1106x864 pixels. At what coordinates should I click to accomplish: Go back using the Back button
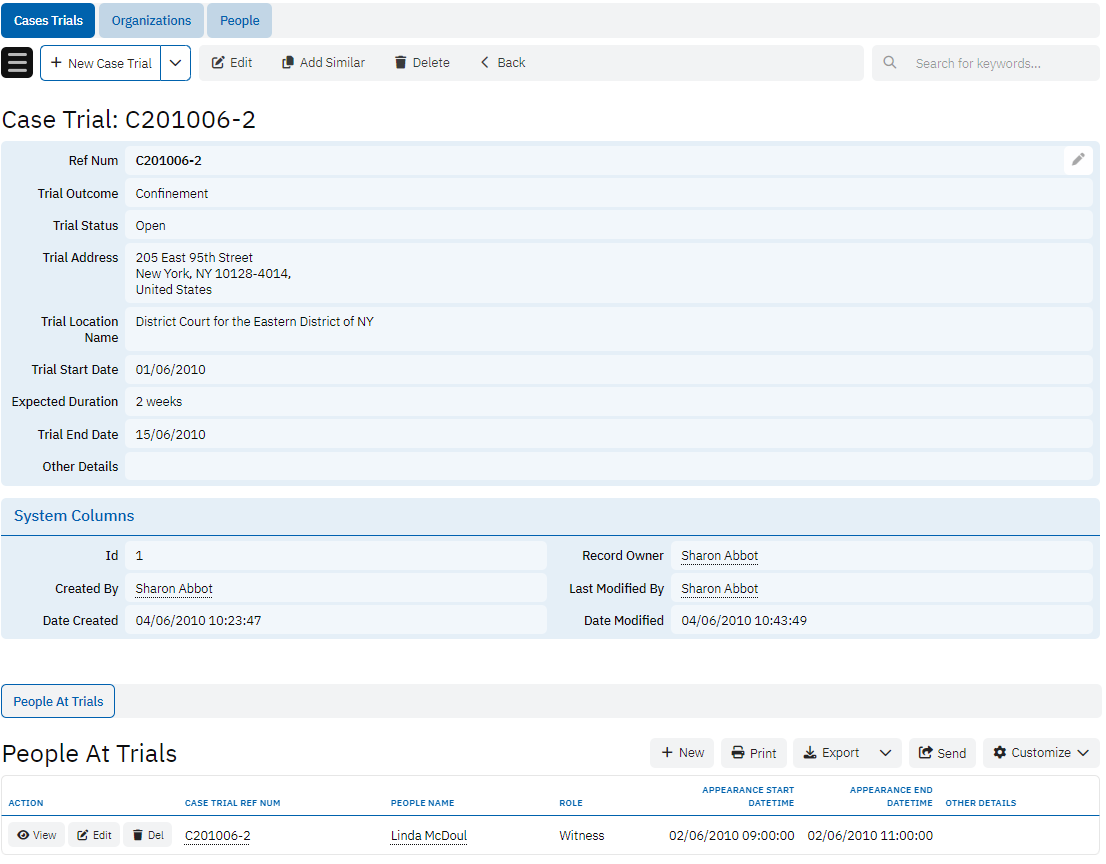pos(502,62)
